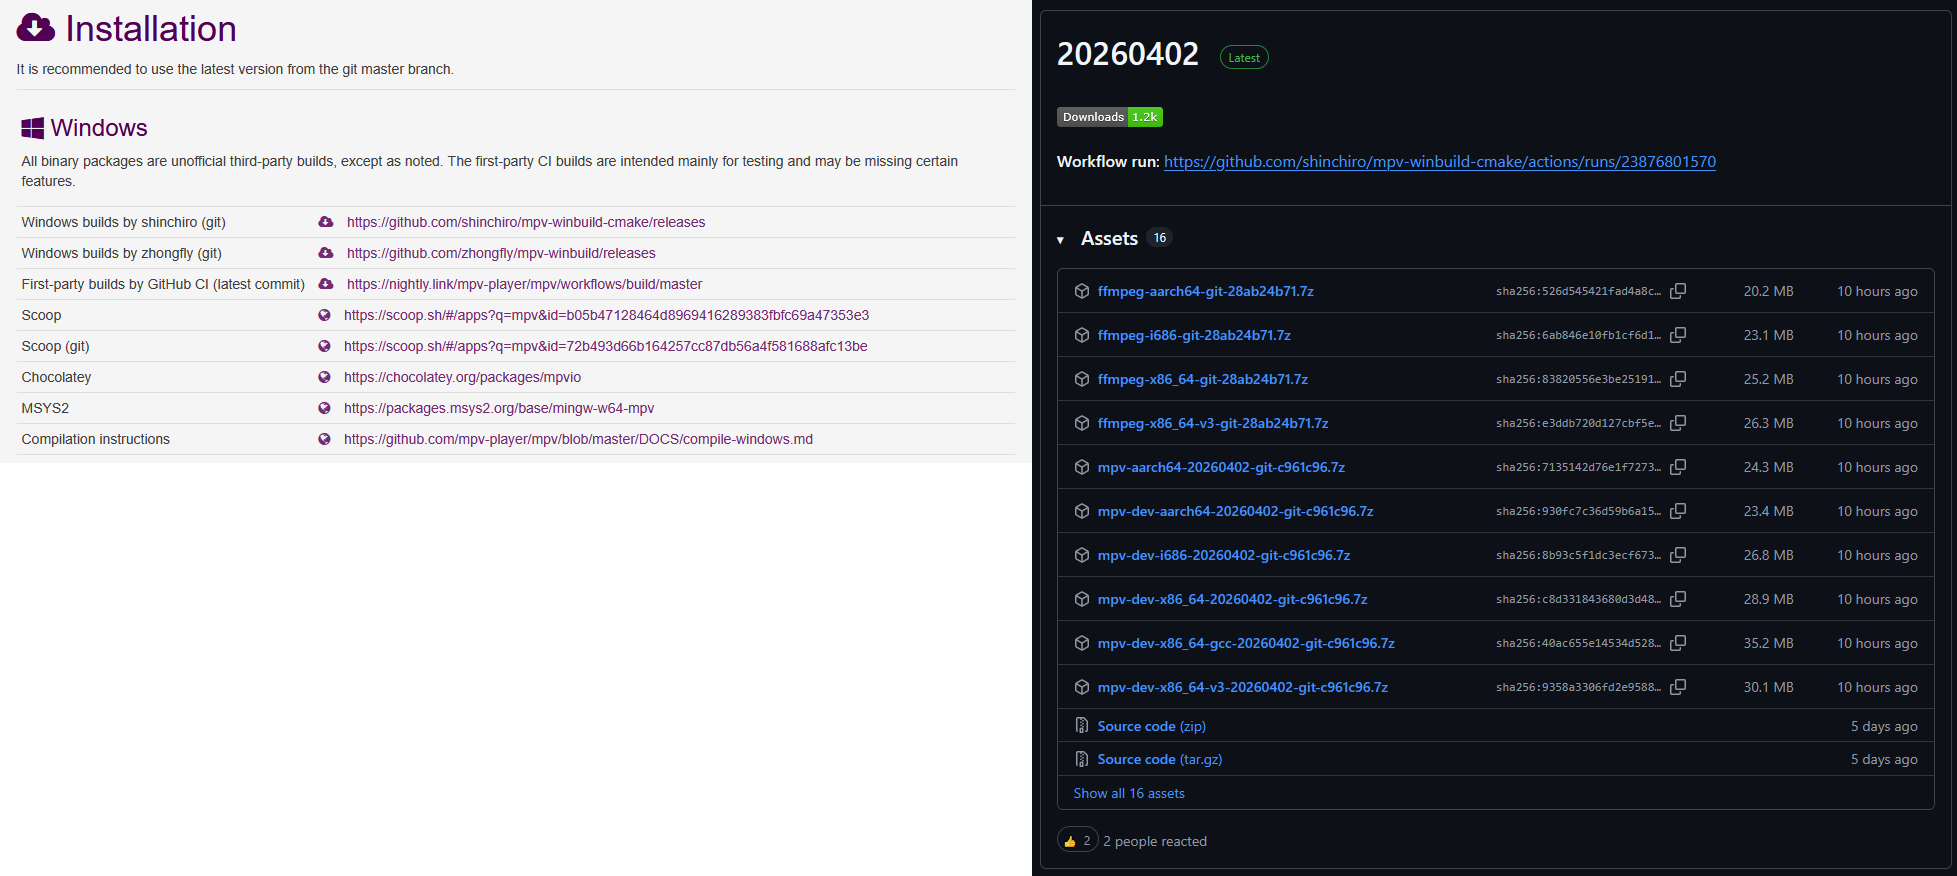Copy sha256 for mpv-aarch64-20260402-git-c961c96.7z
This screenshot has width=1957, height=876.
click(1678, 467)
